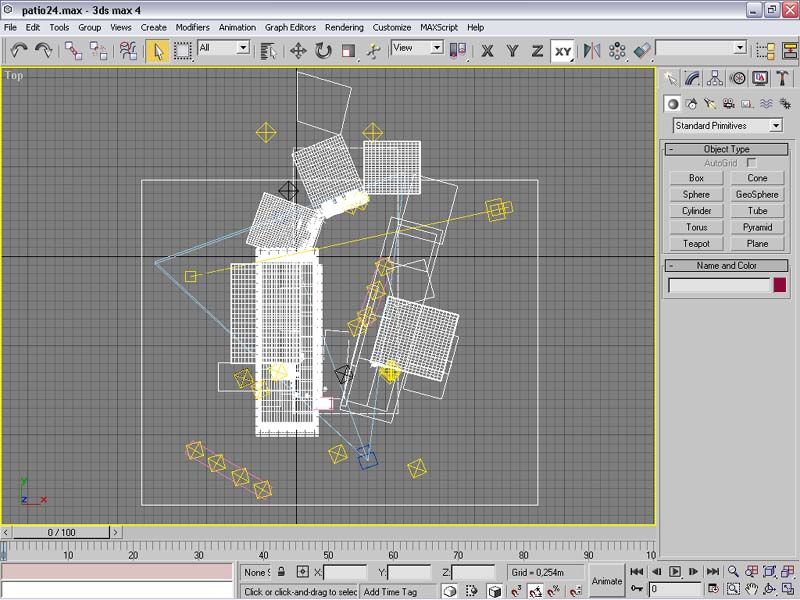Click the Select and Manipulate icon
The image size is (800, 600).
tap(373, 51)
